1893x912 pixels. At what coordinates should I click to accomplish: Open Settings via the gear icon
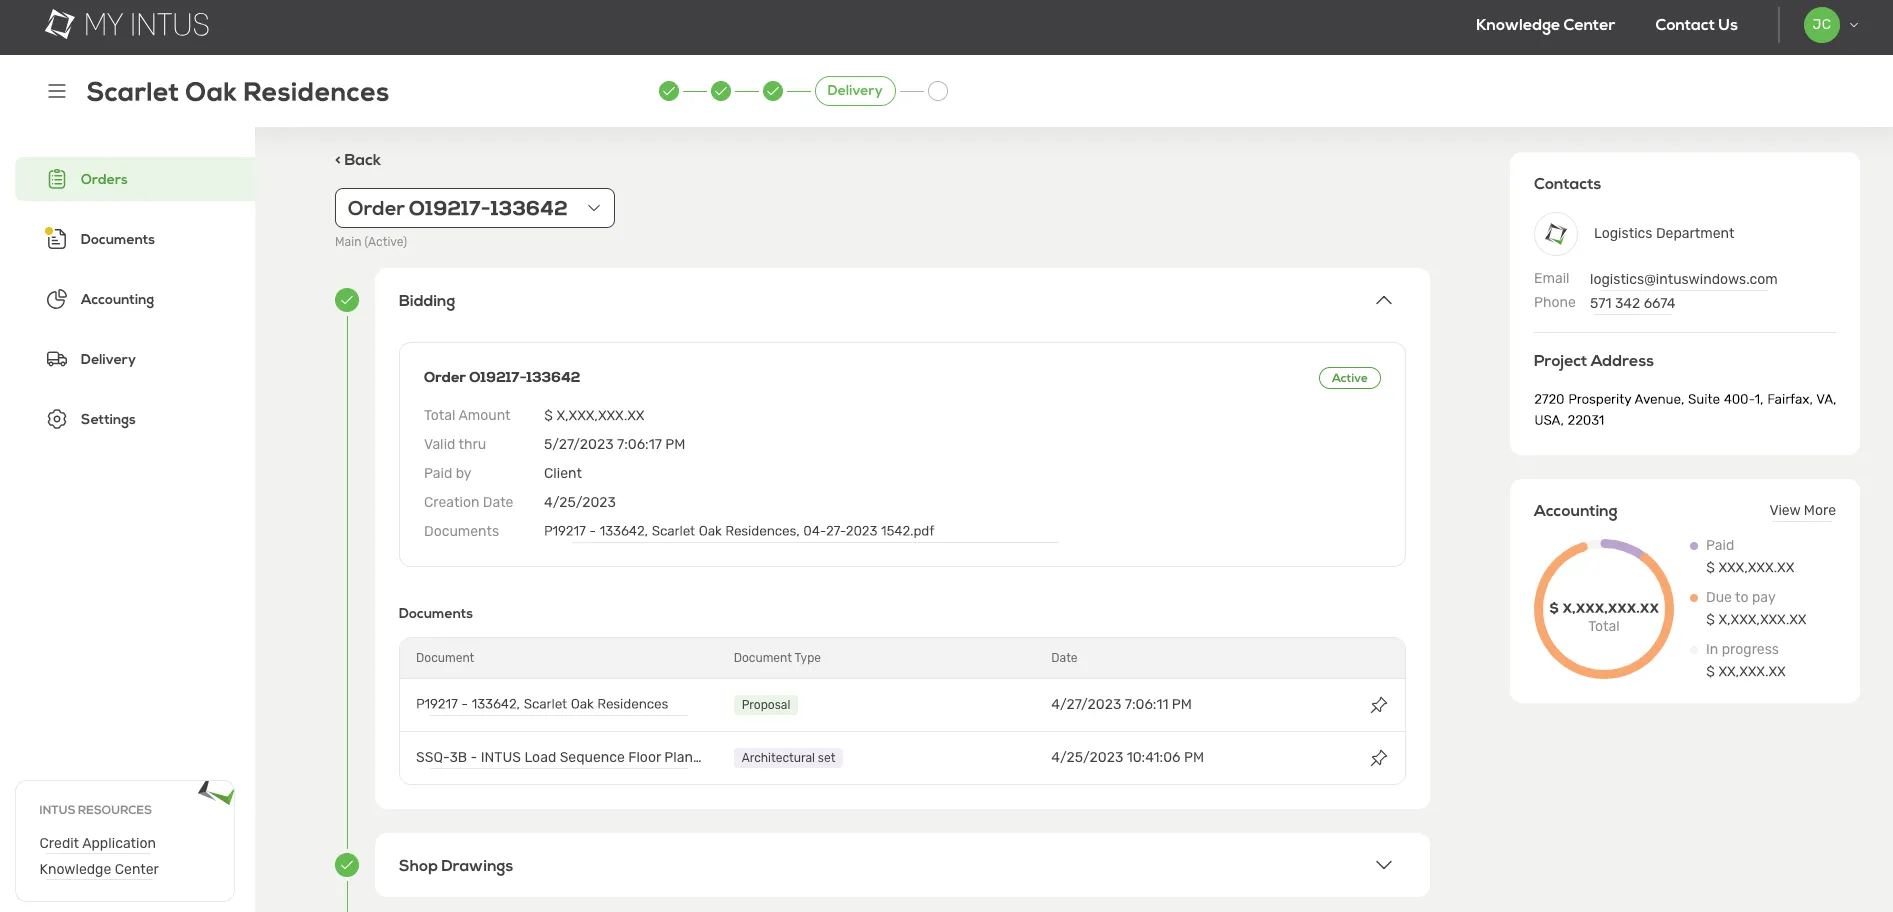point(57,418)
